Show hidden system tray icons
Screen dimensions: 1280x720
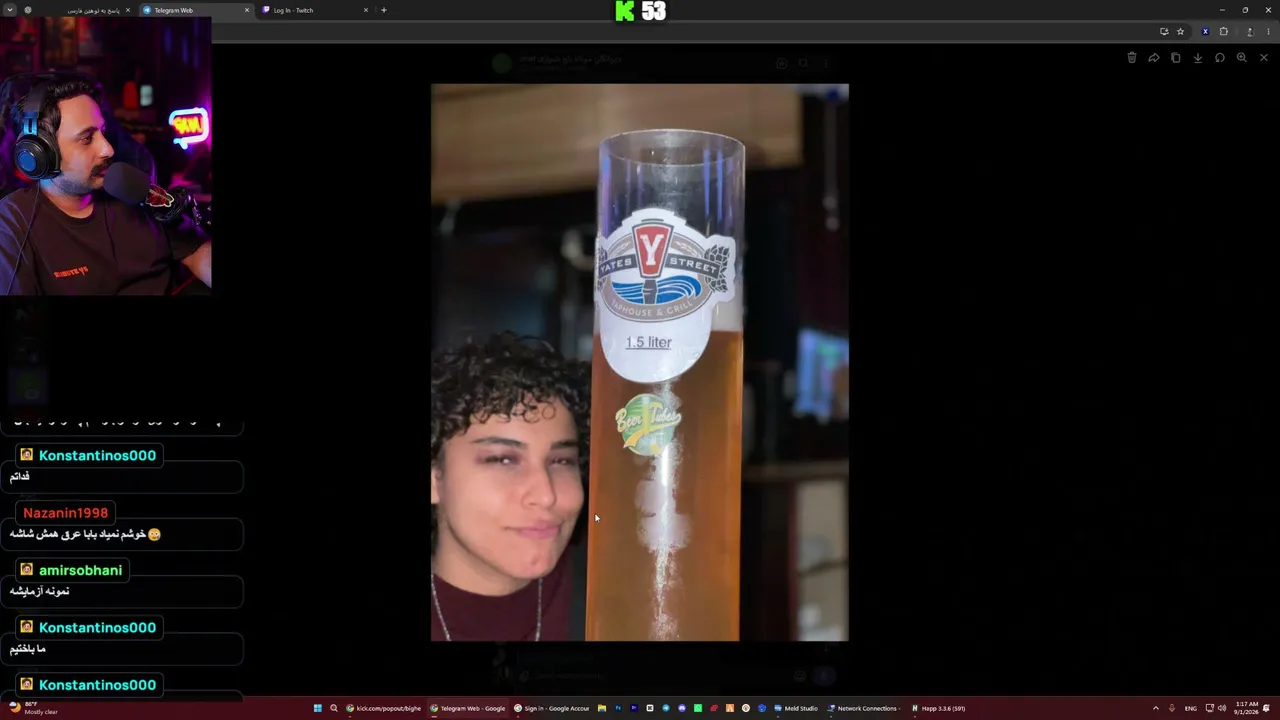[x=1156, y=708]
